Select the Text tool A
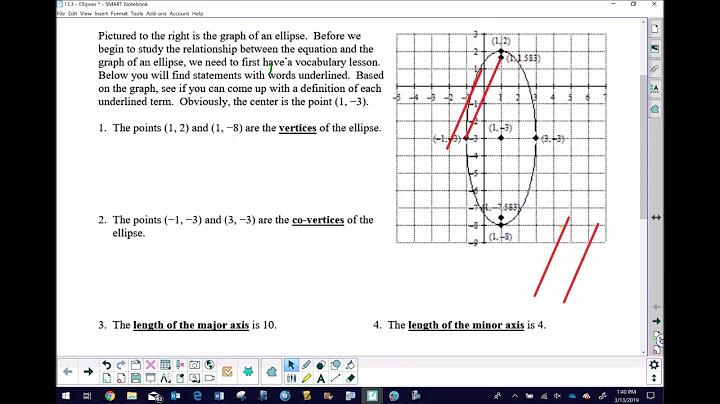720x404 pixels. pos(321,378)
